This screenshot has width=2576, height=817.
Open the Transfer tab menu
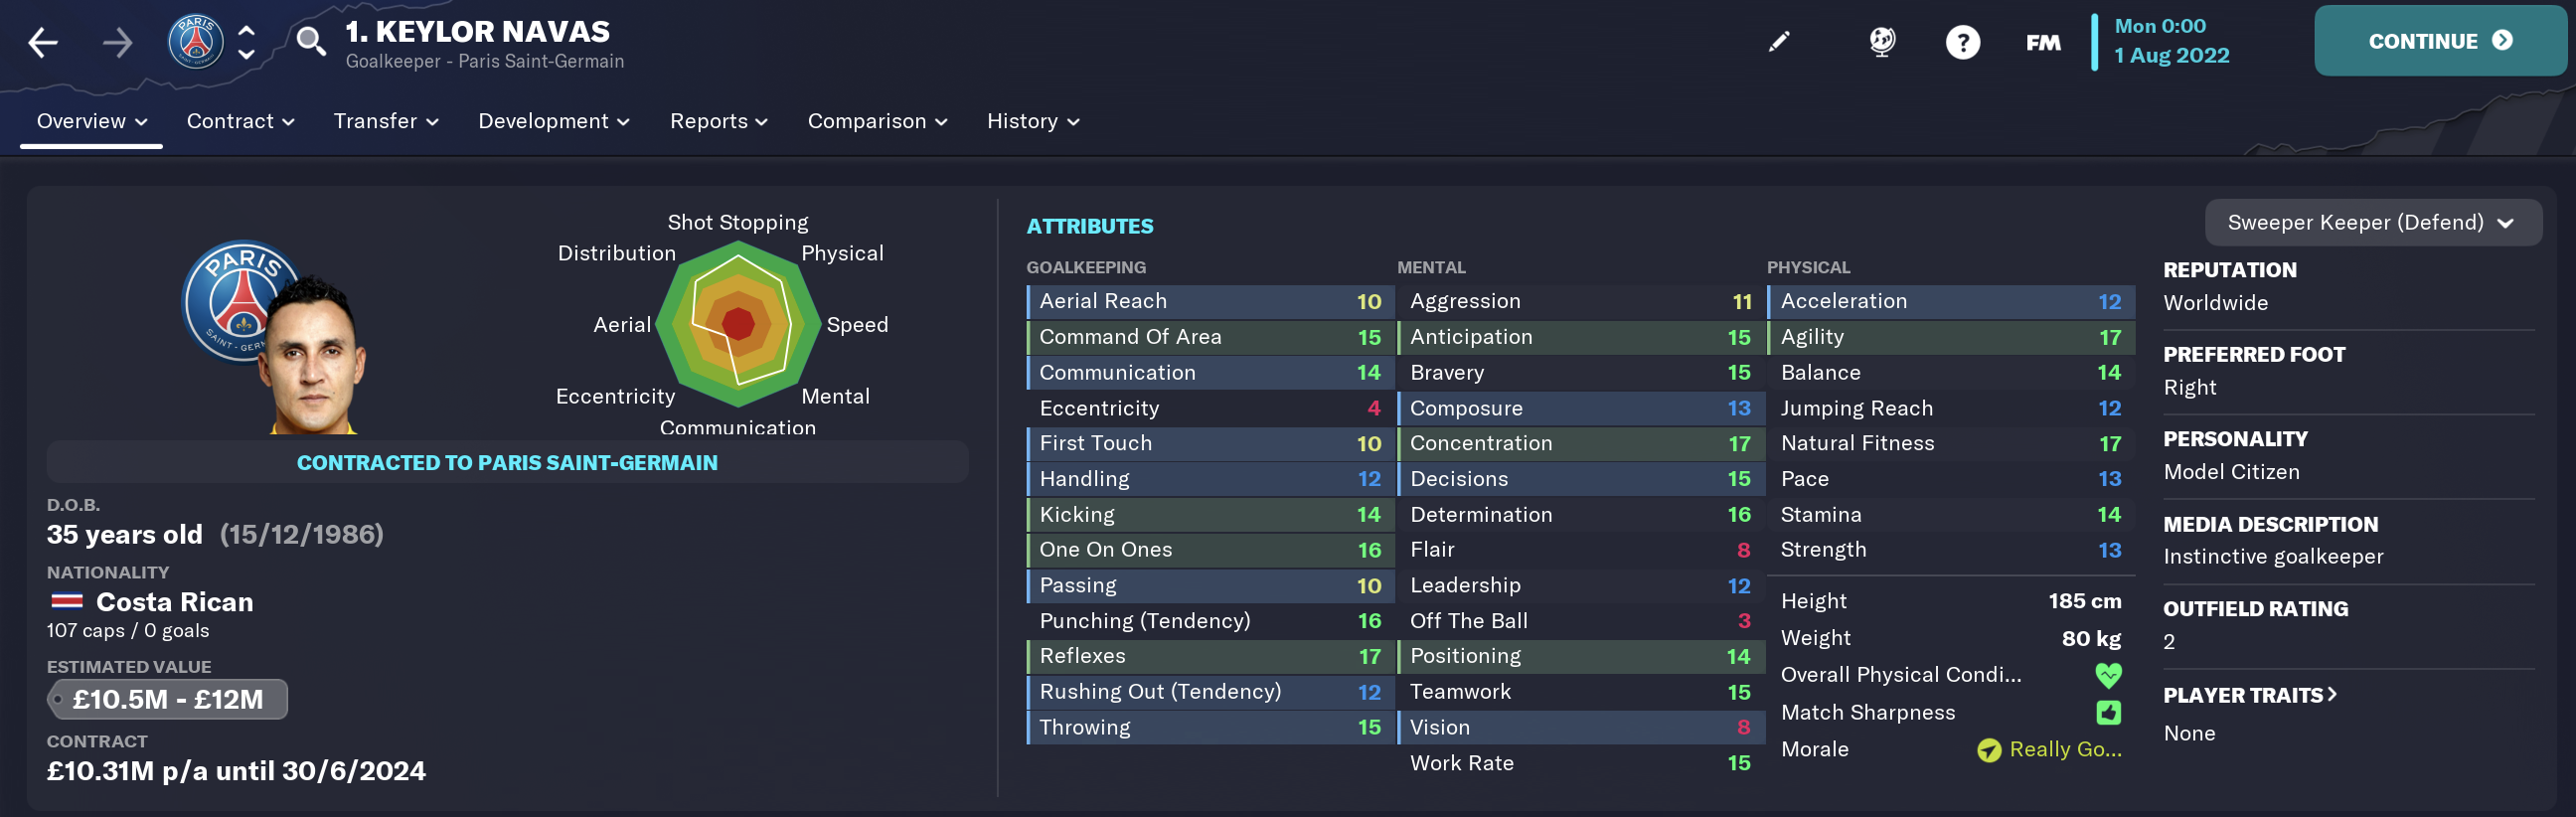(x=386, y=121)
